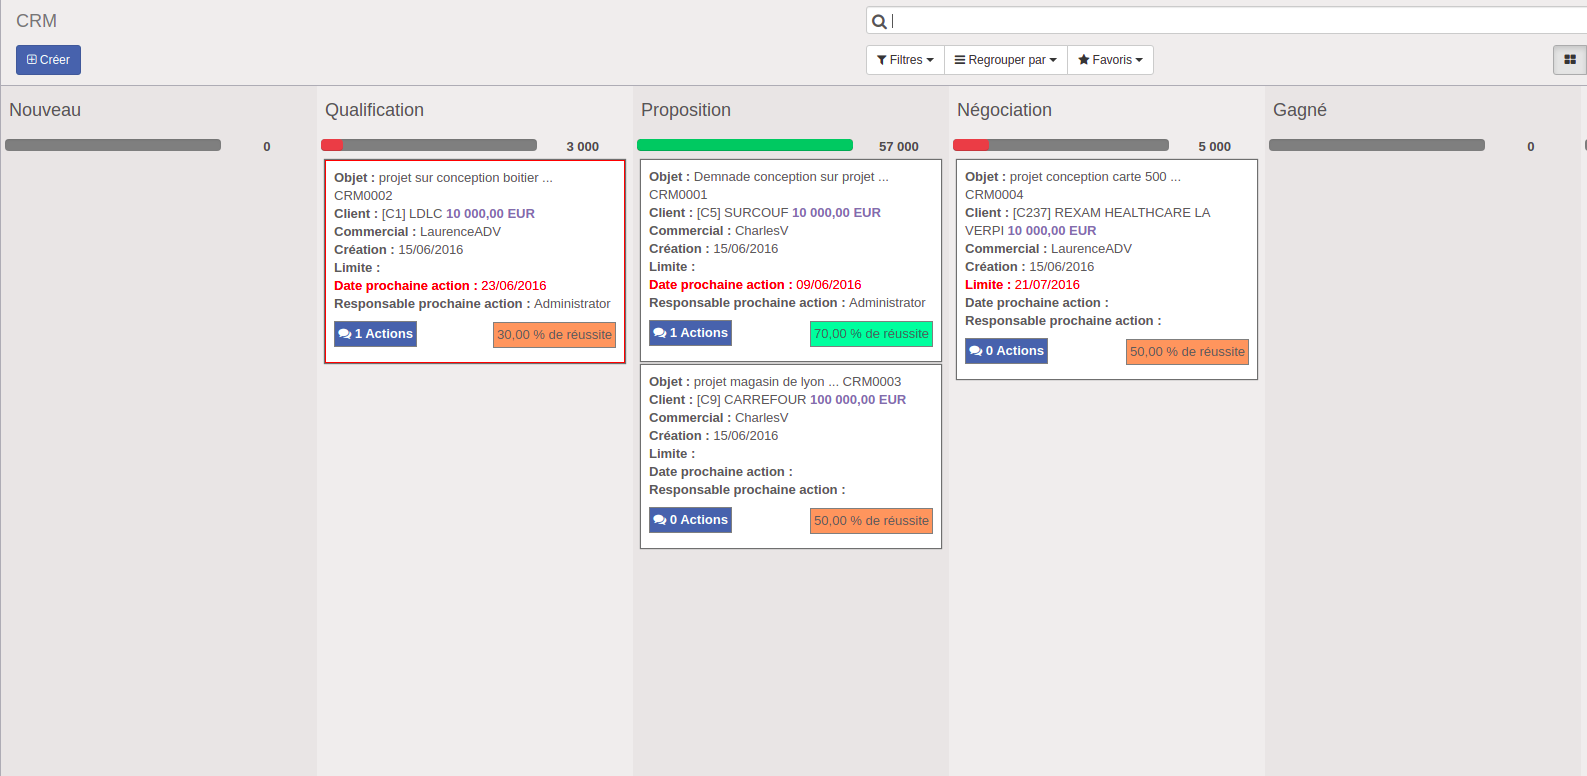Click the [C5] SURCOUF client line
The image size is (1587, 776).
point(765,213)
